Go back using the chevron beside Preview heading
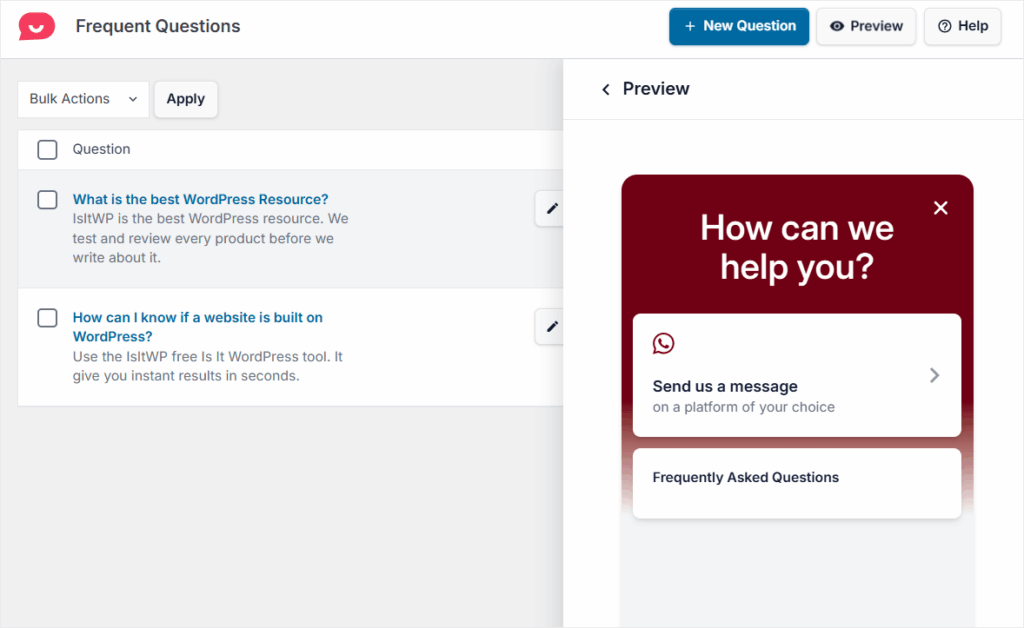This screenshot has height=628, width=1024. [x=606, y=89]
